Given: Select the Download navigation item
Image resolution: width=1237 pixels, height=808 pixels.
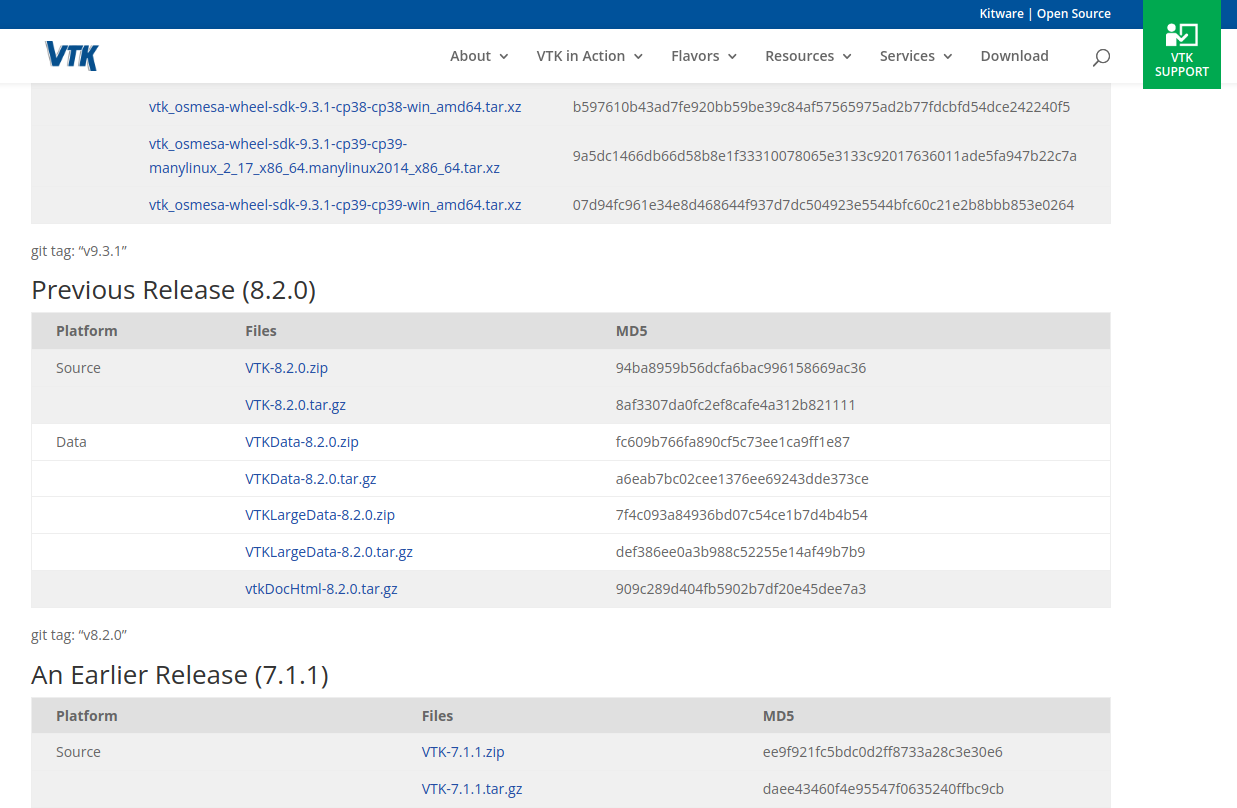Looking at the screenshot, I should tap(1014, 56).
